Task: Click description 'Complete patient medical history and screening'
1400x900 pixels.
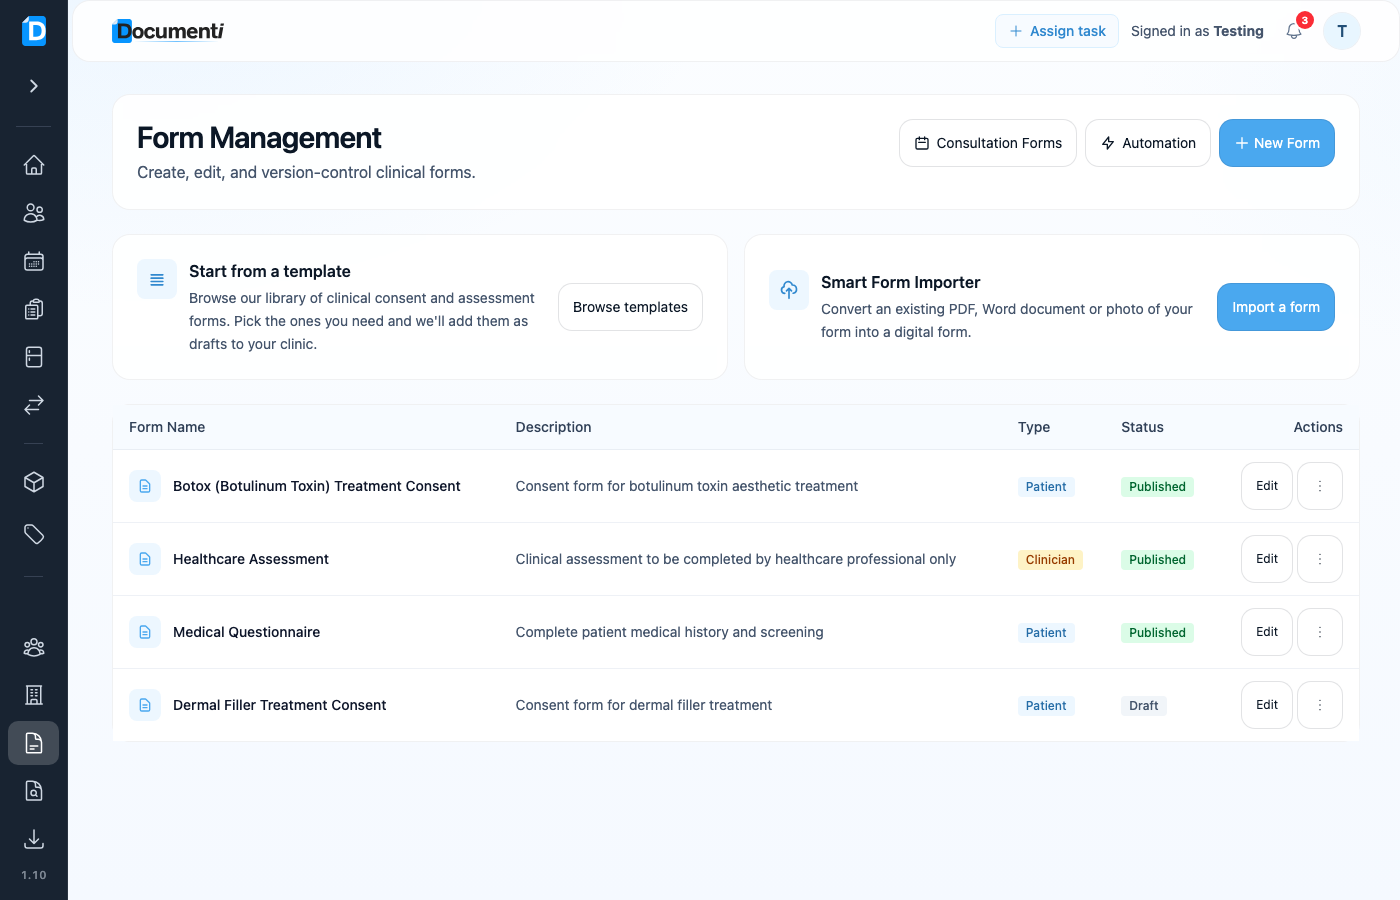Action: 669,632
